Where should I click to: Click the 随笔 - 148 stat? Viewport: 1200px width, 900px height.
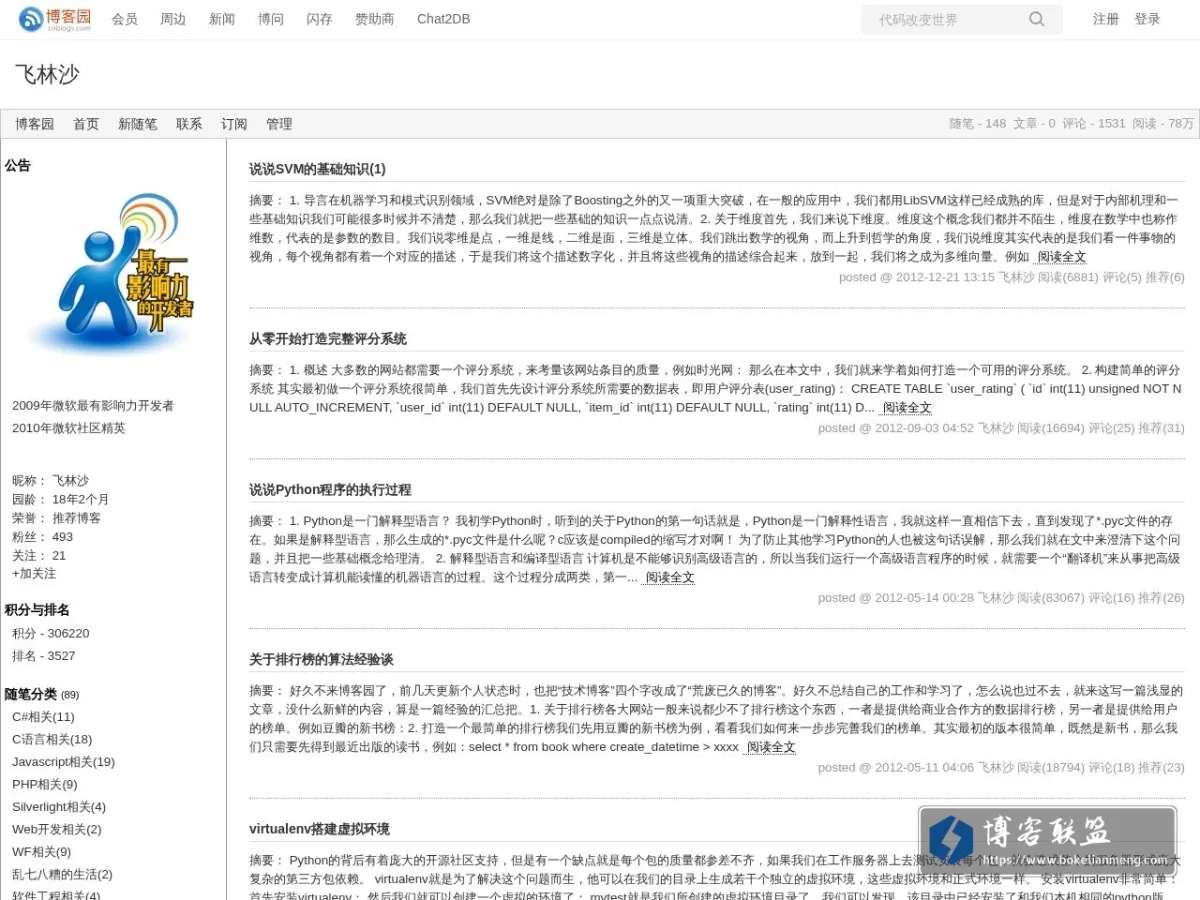[x=977, y=124]
